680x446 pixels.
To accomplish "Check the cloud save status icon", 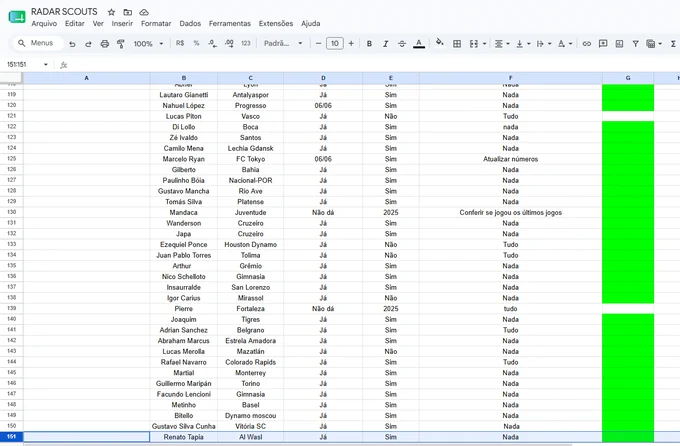I will pyautogui.click(x=144, y=12).
